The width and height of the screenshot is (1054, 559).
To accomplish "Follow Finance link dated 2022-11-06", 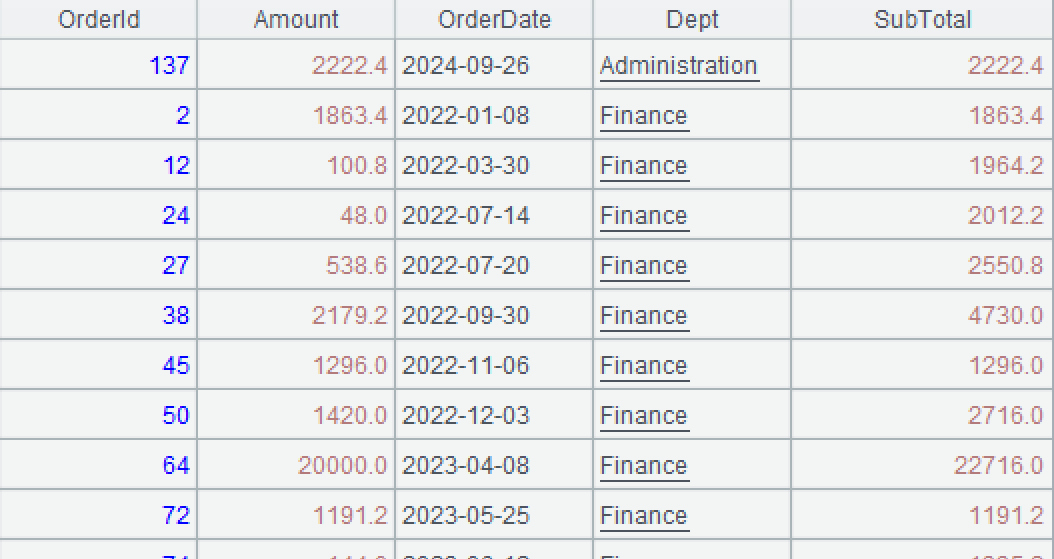I will pos(643,366).
